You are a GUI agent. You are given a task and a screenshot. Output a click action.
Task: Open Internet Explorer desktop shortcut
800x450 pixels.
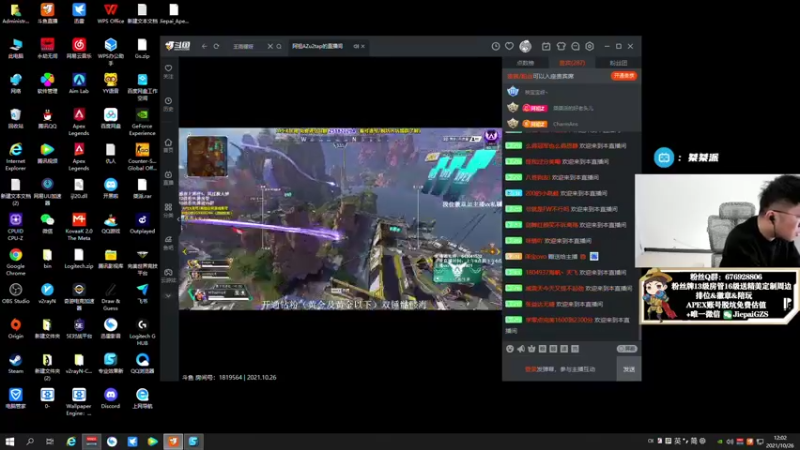click(15, 157)
